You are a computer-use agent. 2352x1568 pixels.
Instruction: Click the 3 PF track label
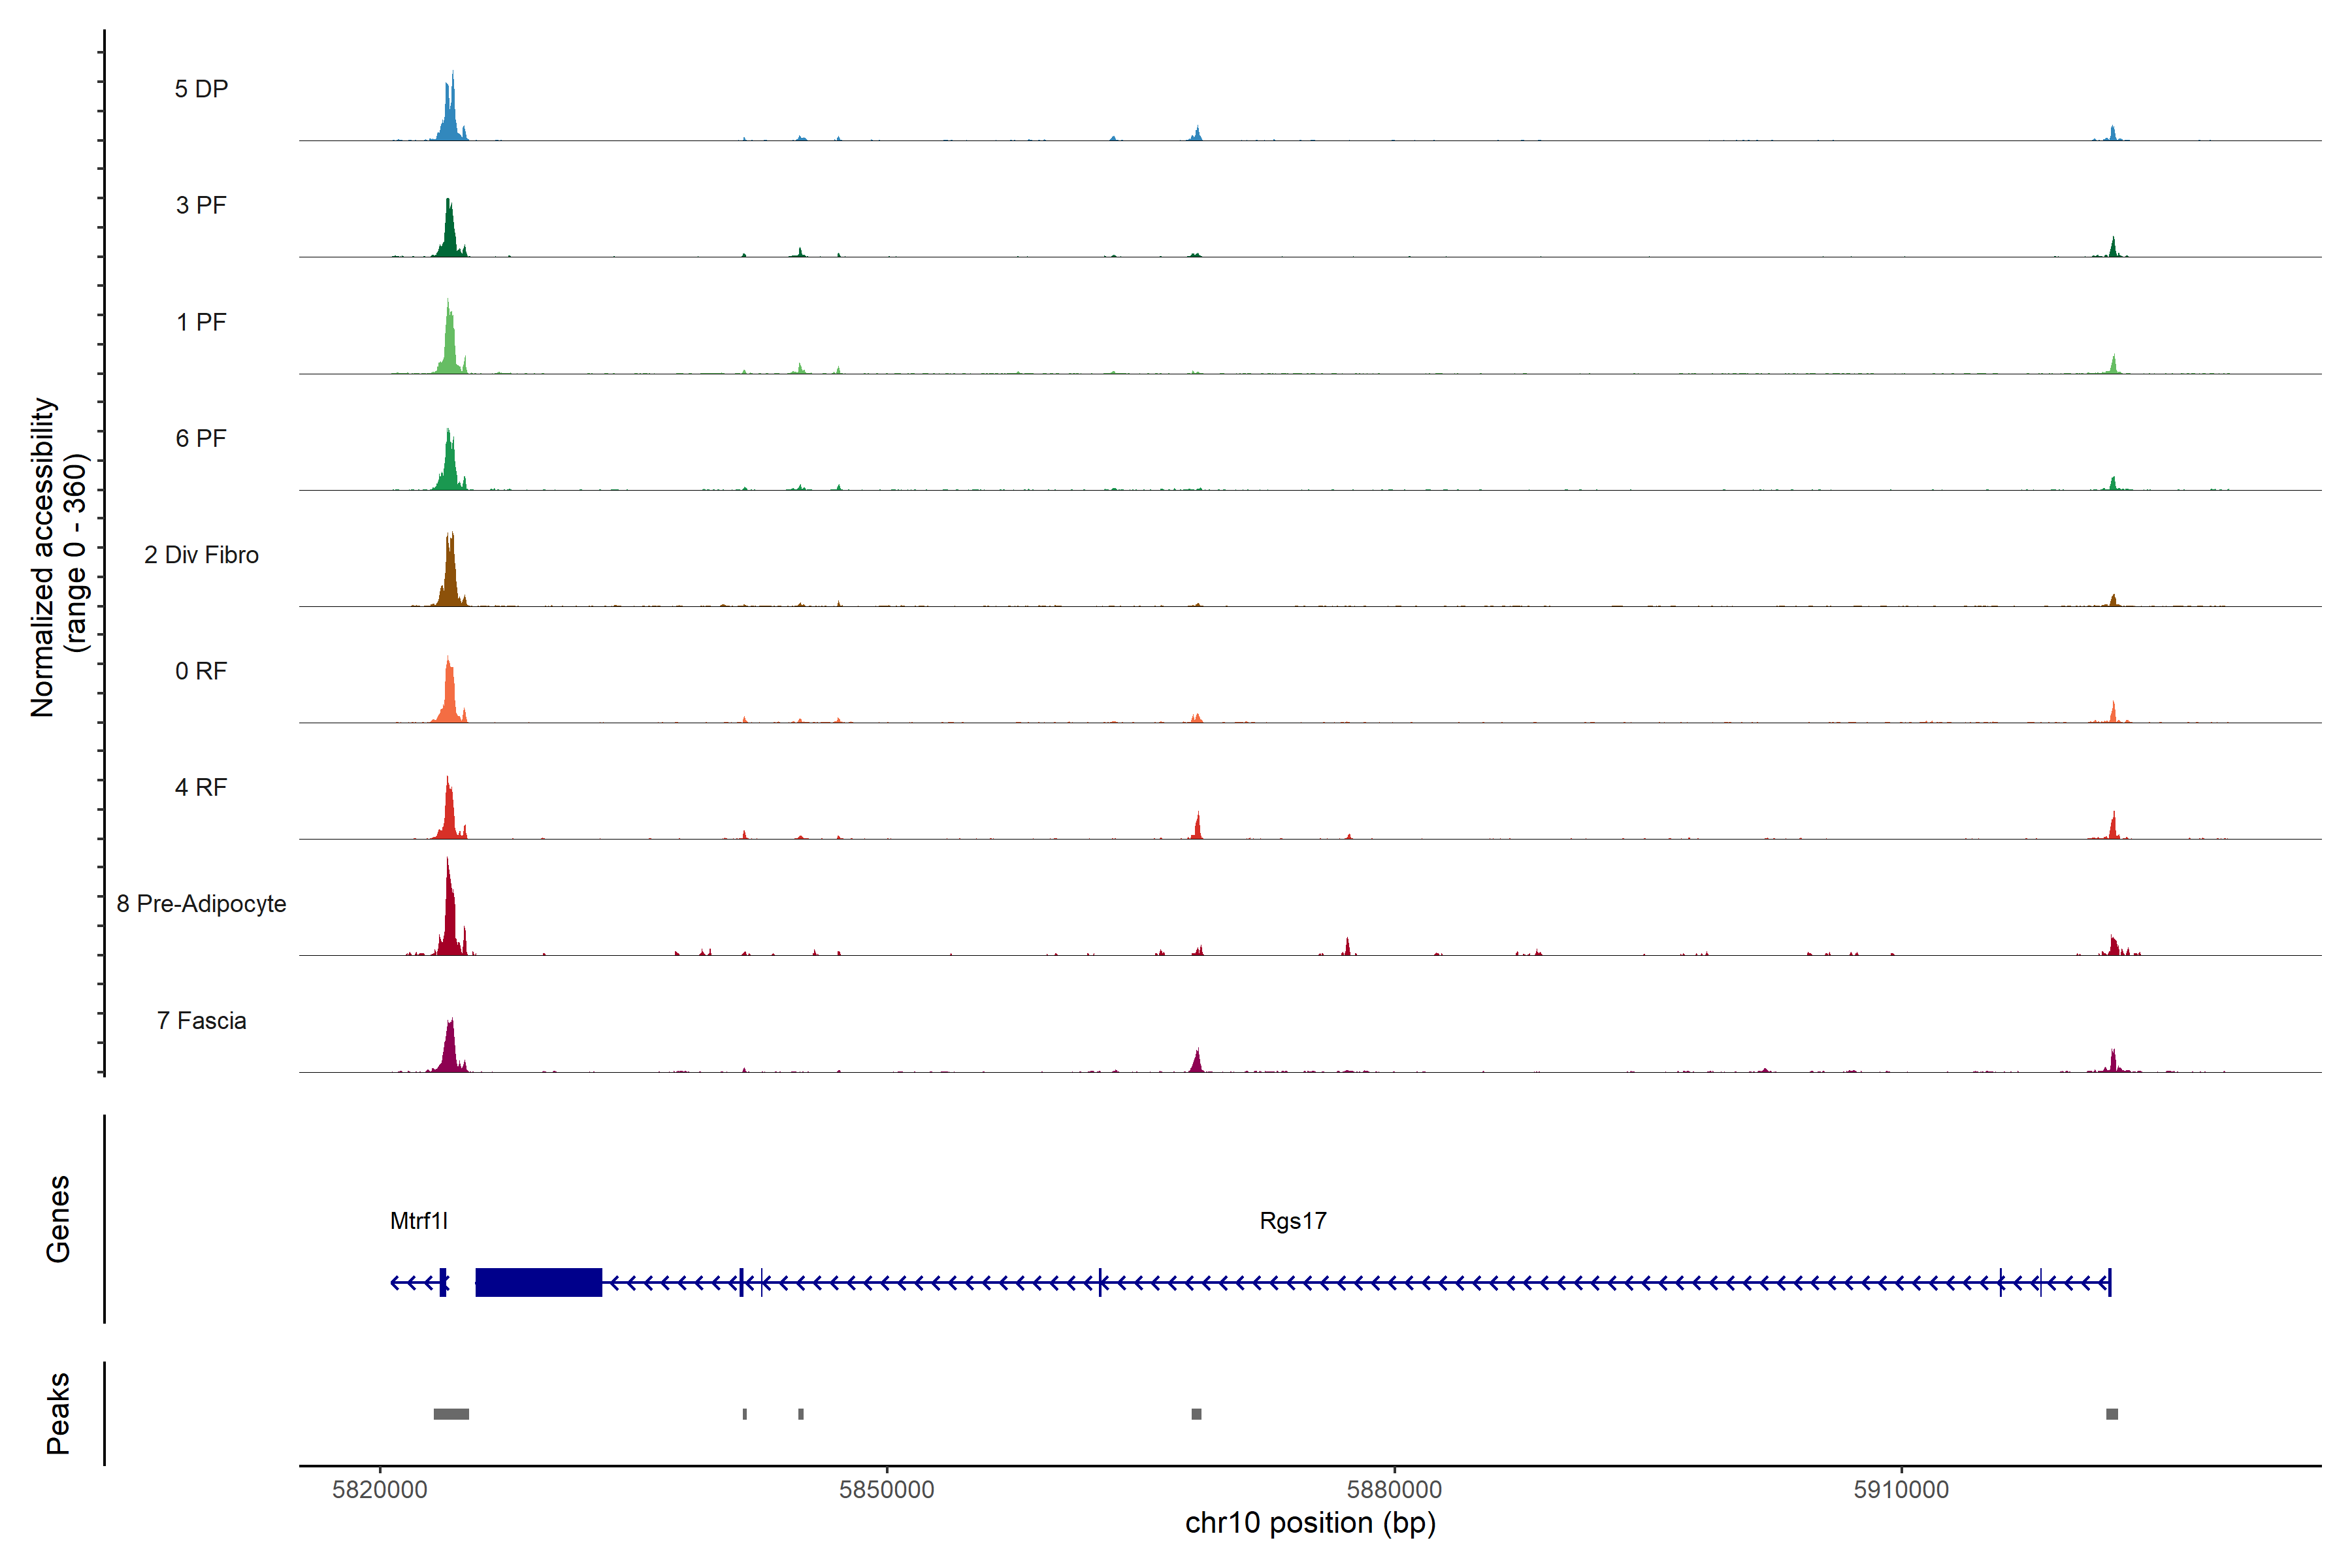click(x=201, y=205)
